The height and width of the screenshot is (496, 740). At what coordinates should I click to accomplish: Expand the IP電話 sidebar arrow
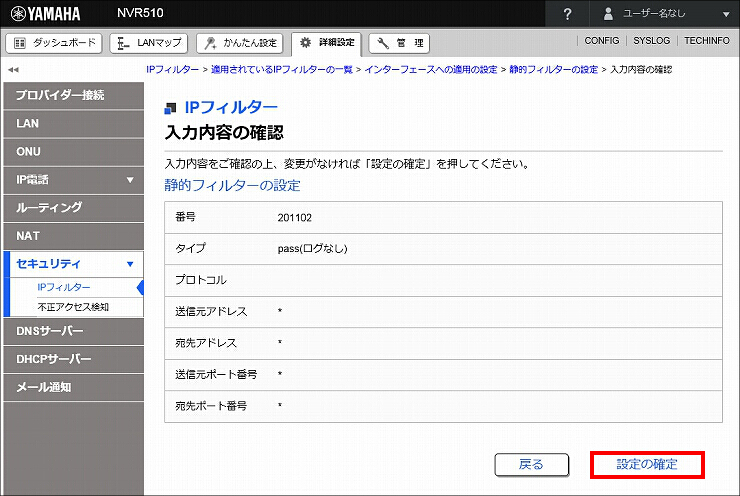(x=130, y=180)
